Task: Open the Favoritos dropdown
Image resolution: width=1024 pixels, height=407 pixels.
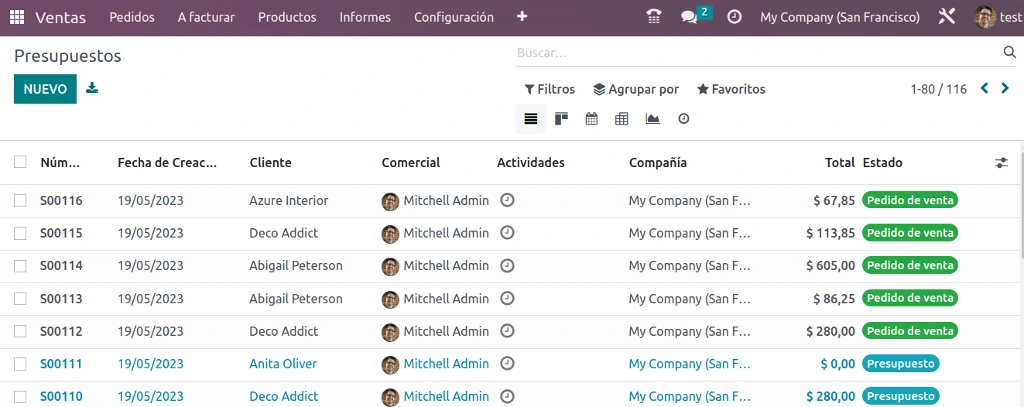Action: point(731,89)
